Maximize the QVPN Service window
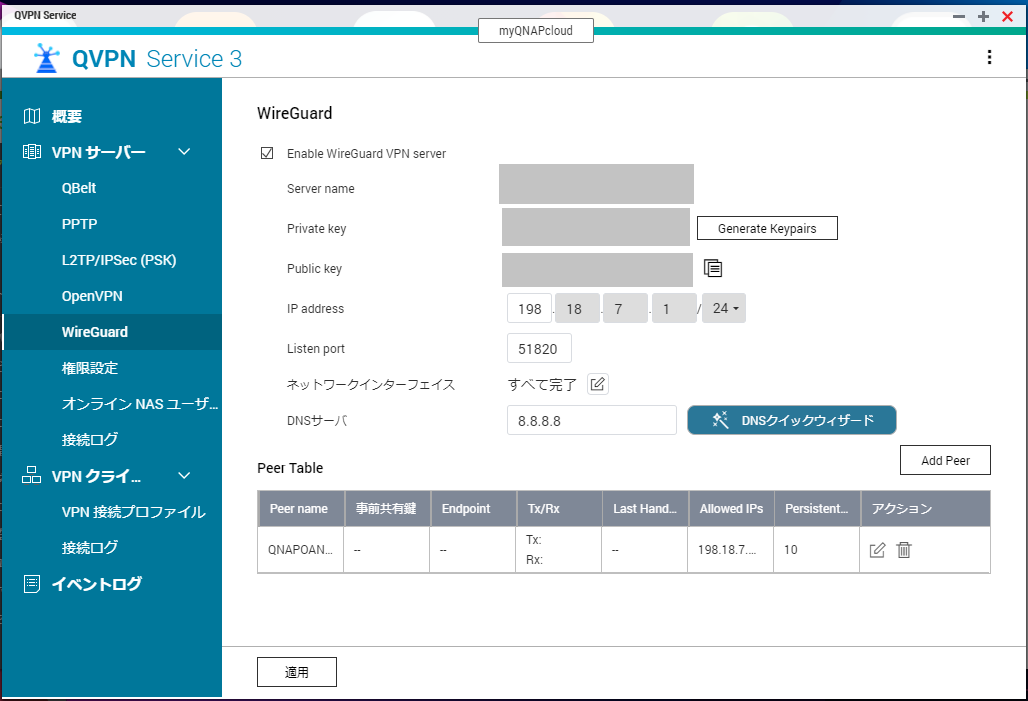 983,16
